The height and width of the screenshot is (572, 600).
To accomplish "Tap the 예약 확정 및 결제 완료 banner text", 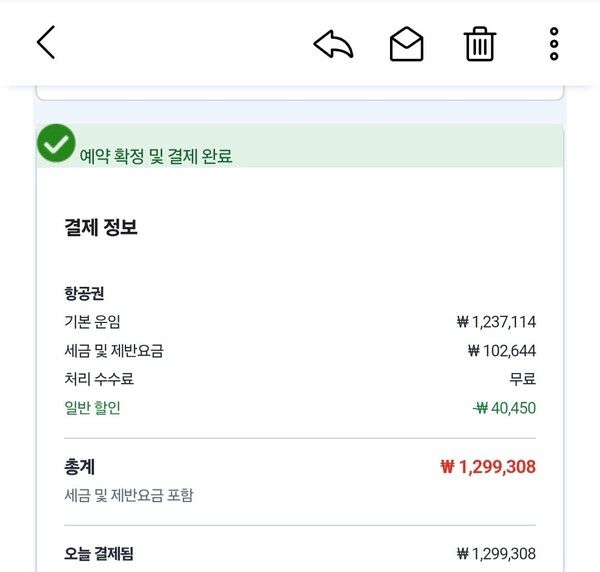I will click(156, 156).
